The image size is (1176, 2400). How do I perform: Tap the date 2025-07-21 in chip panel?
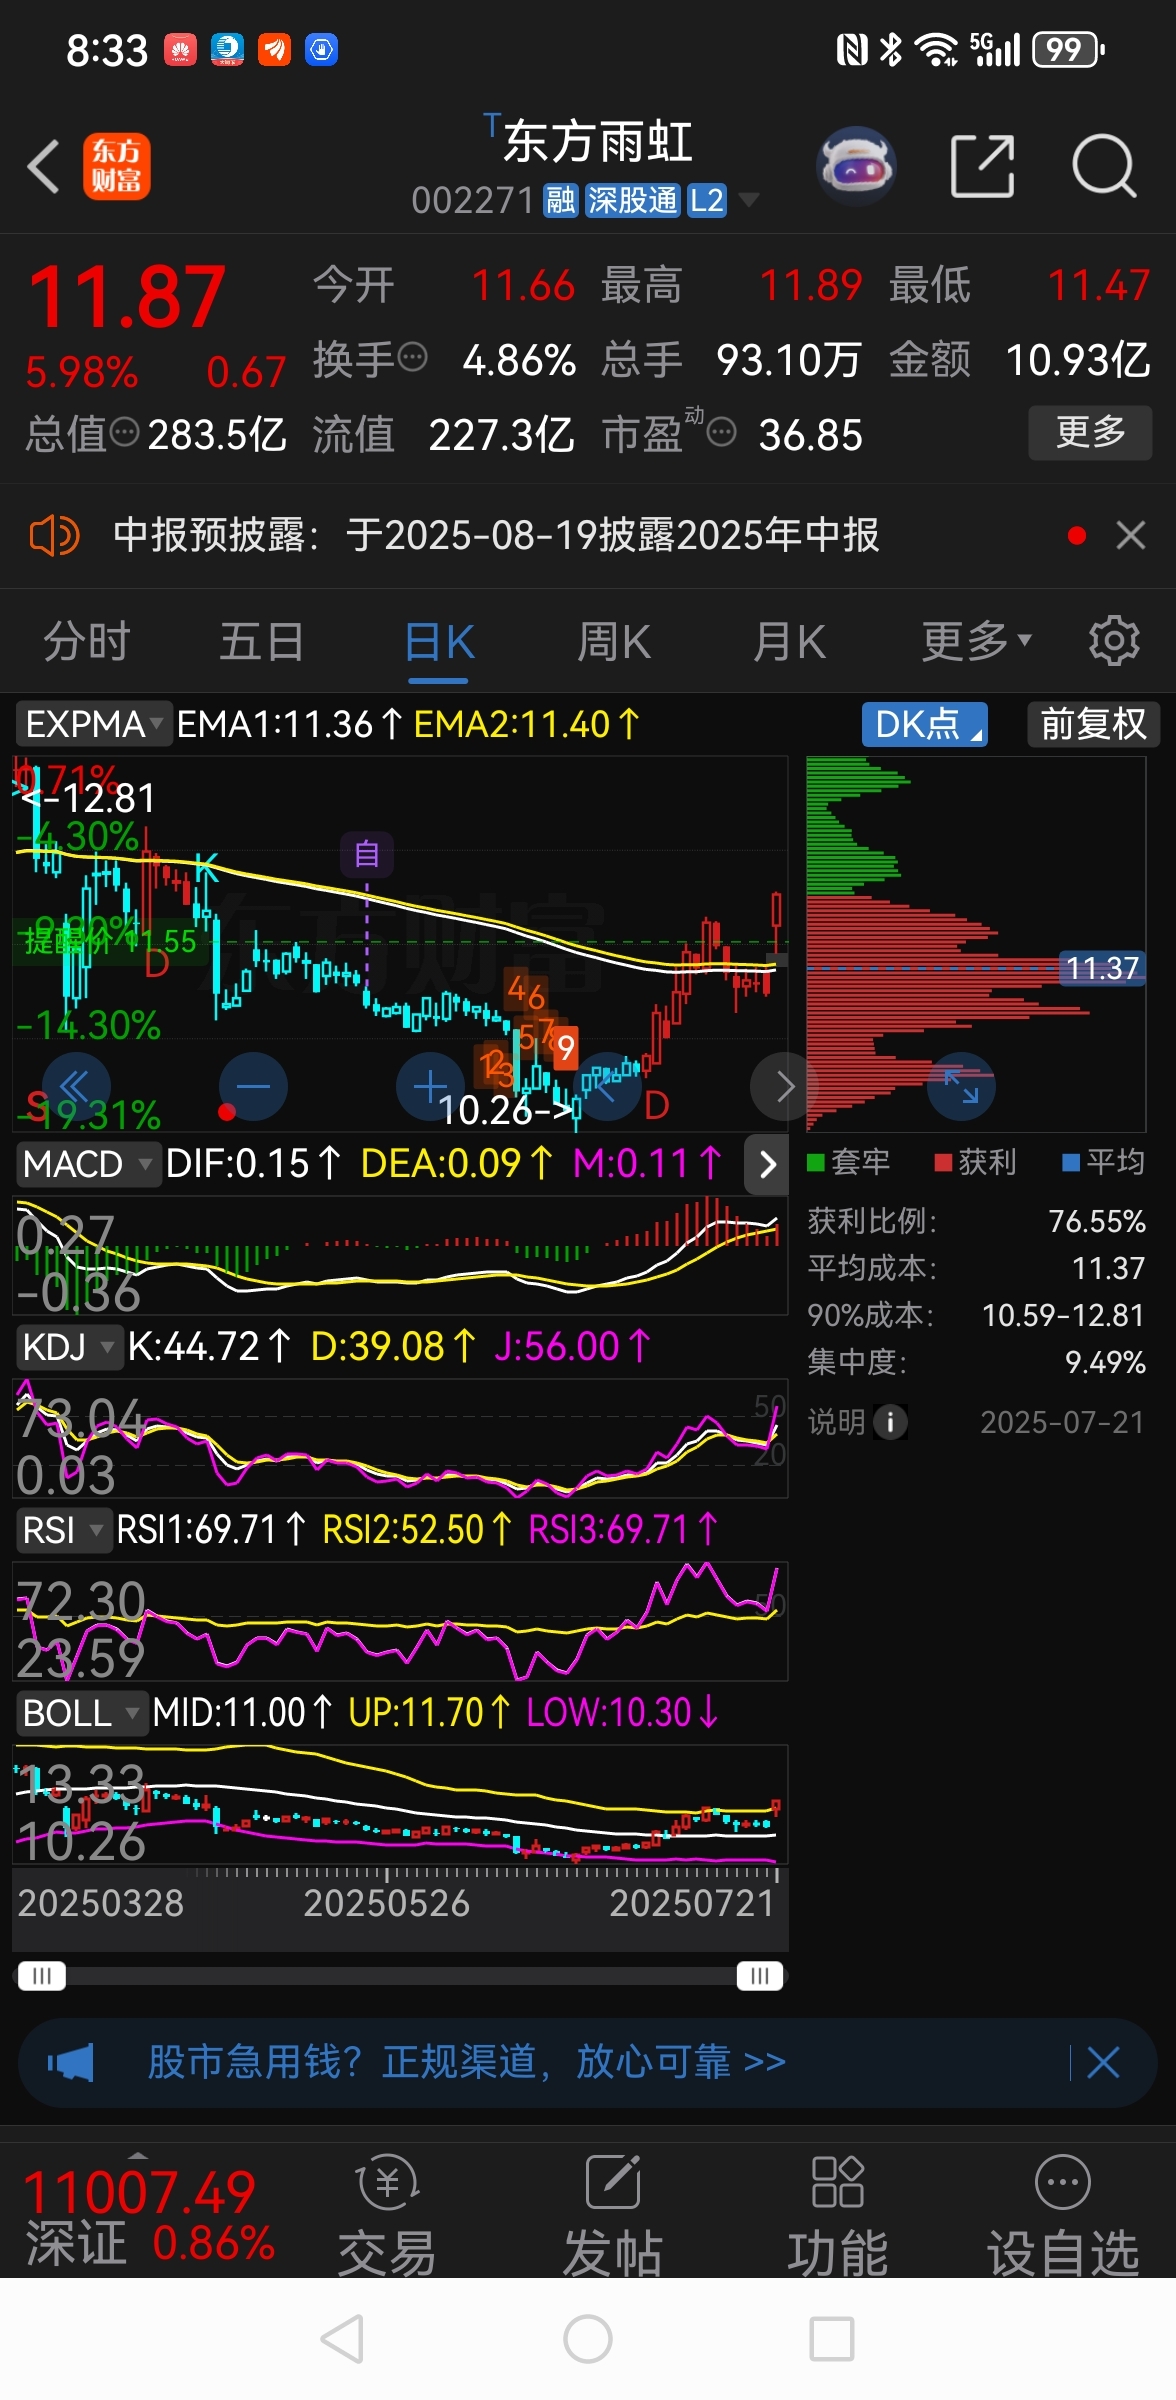coord(1062,1422)
